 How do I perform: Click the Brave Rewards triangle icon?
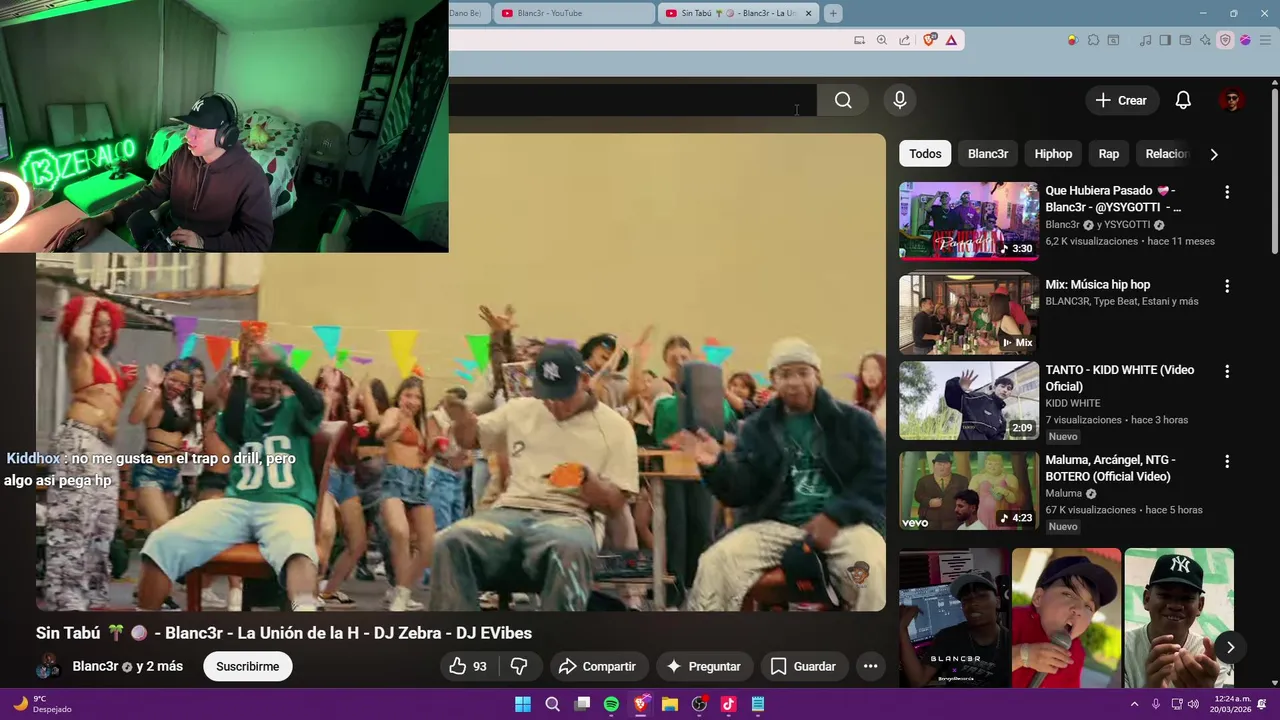pyautogui.click(x=951, y=40)
